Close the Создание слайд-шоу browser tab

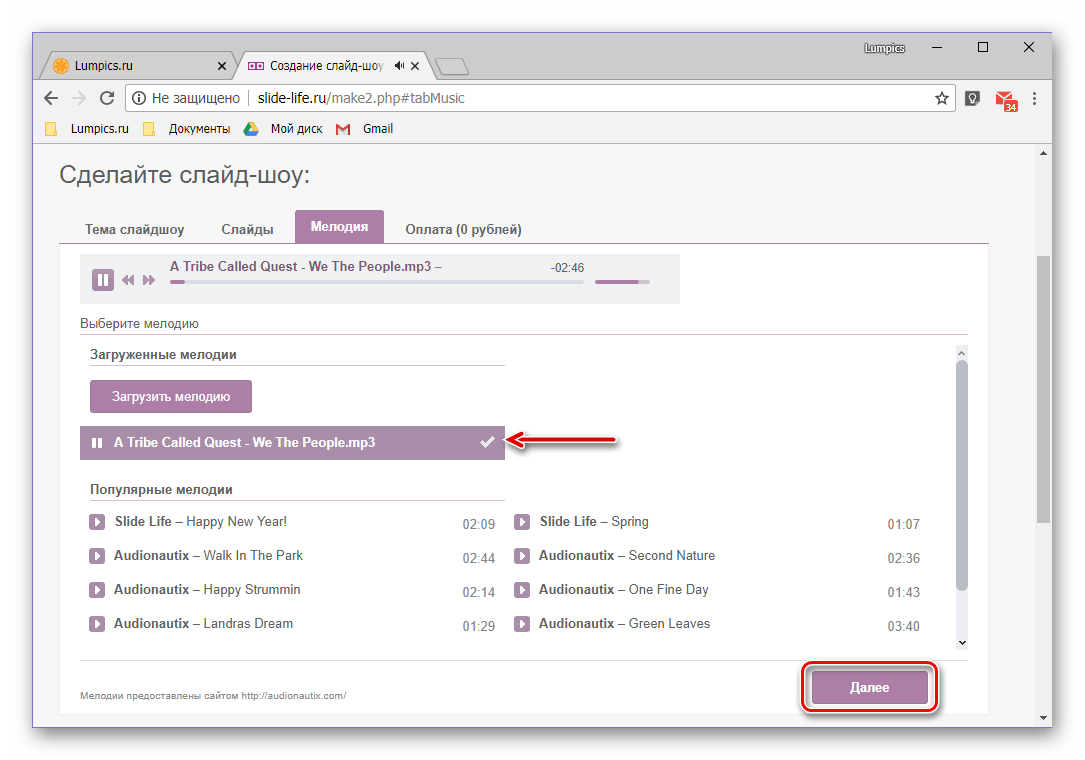point(415,66)
